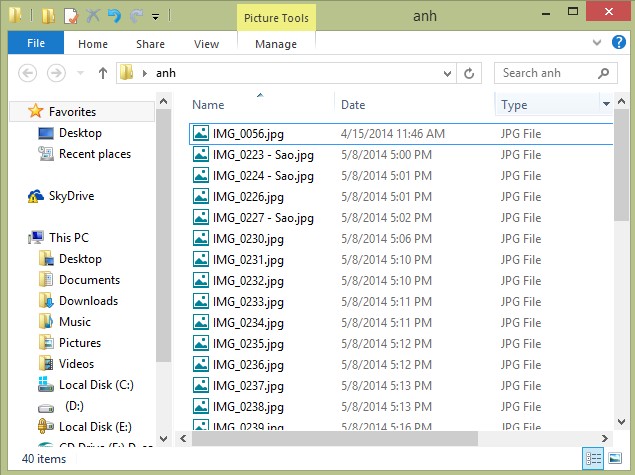Click the image icon of IMG_0230.jpg
Image resolution: width=635 pixels, height=475 pixels.
point(200,239)
